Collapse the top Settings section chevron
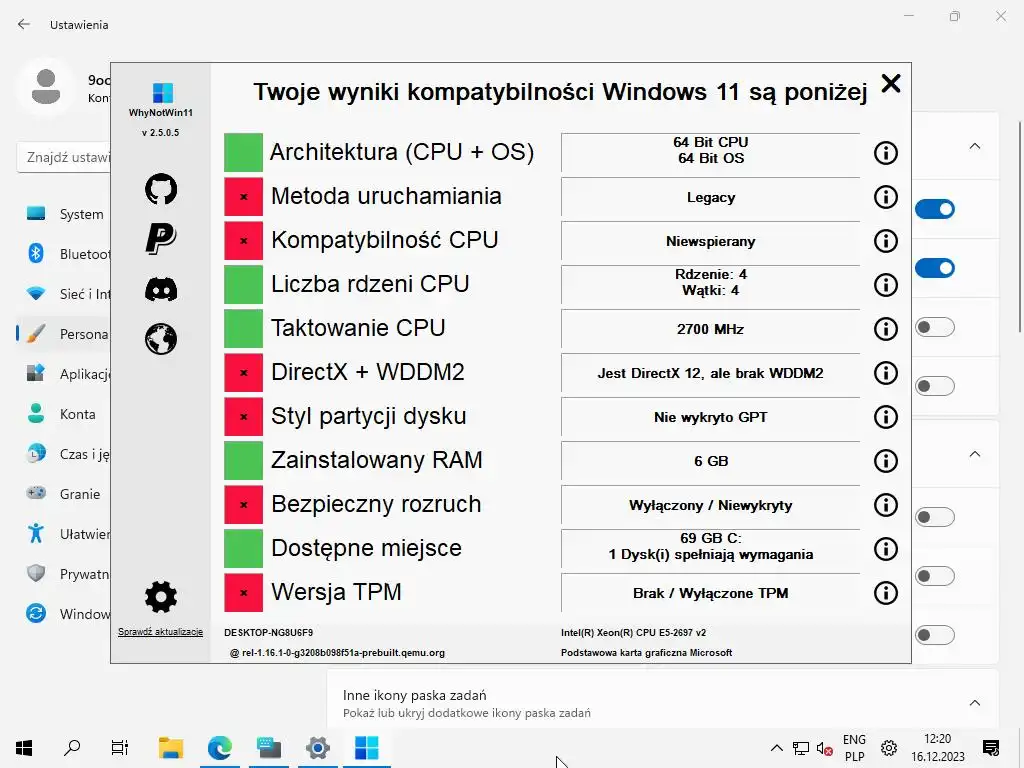Screen dimensions: 1024x768 [x=974, y=146]
